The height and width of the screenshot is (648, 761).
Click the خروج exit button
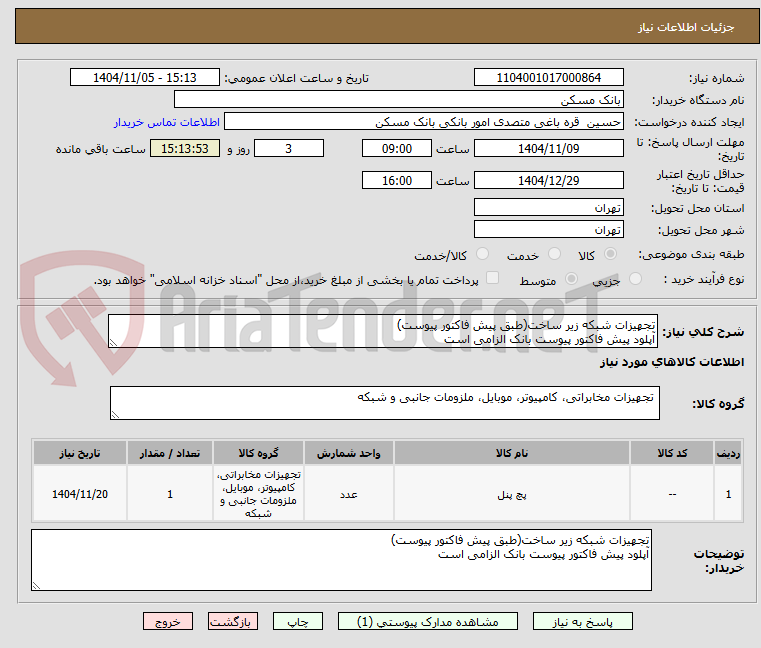[x=167, y=621]
